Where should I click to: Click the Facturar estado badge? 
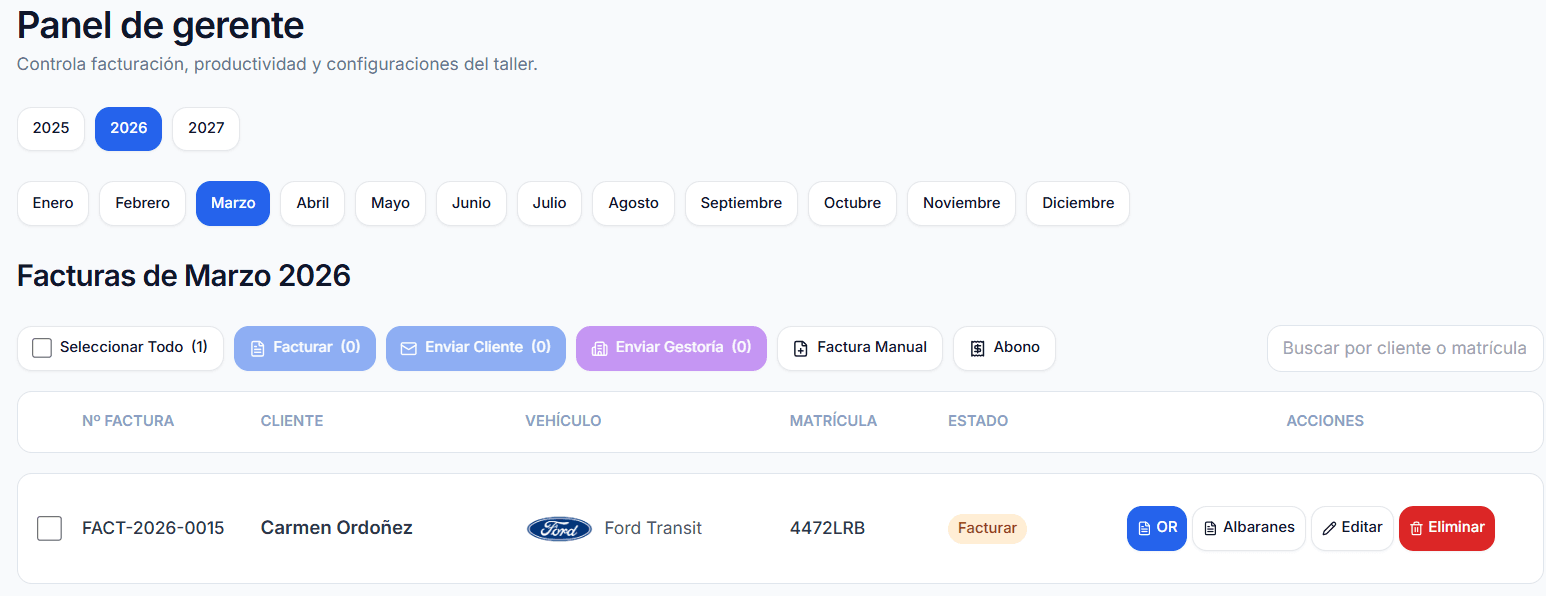[987, 528]
